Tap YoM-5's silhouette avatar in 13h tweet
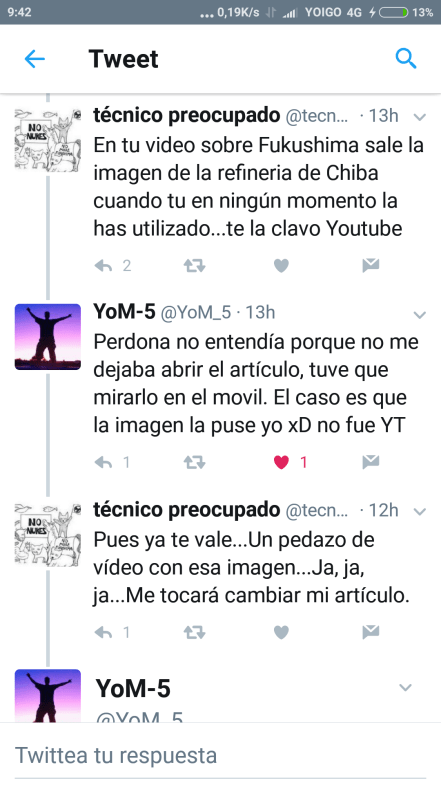The width and height of the screenshot is (441, 785). (x=48, y=337)
